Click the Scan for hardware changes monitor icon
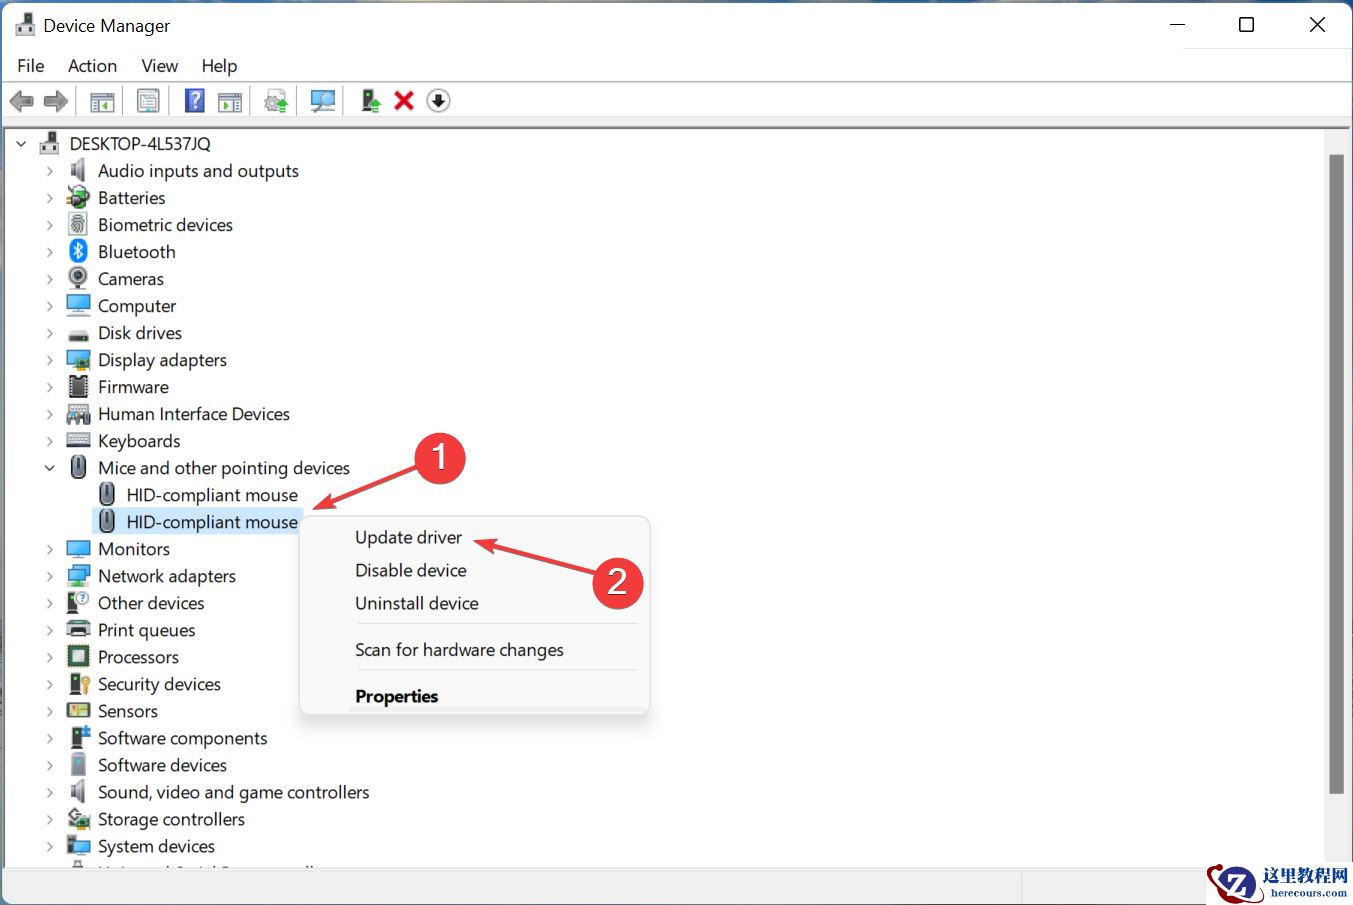1353x905 pixels. click(x=322, y=101)
